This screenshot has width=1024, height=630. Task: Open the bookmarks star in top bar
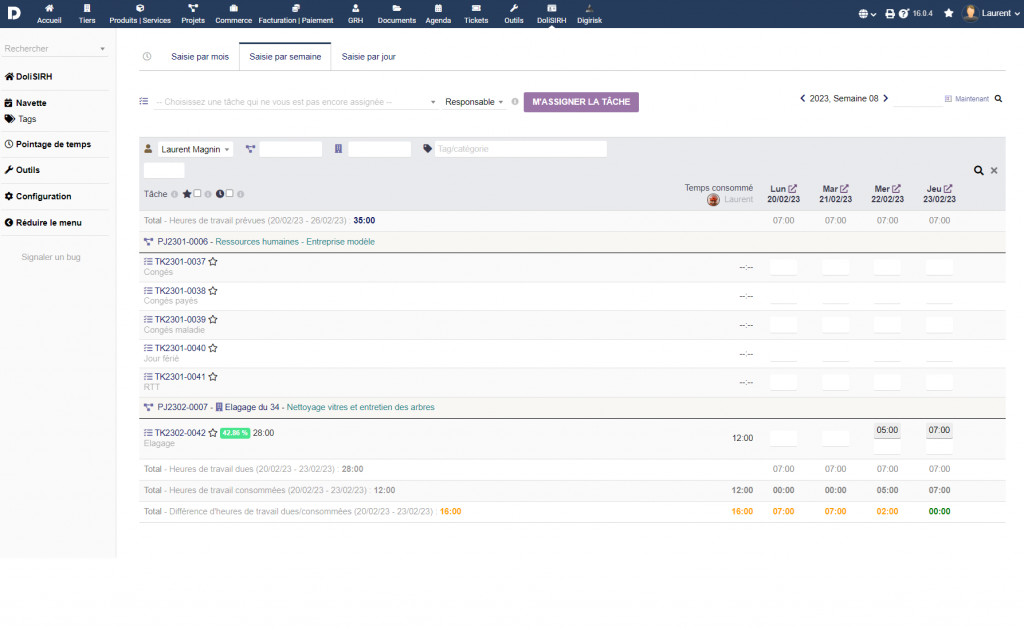[948, 13]
